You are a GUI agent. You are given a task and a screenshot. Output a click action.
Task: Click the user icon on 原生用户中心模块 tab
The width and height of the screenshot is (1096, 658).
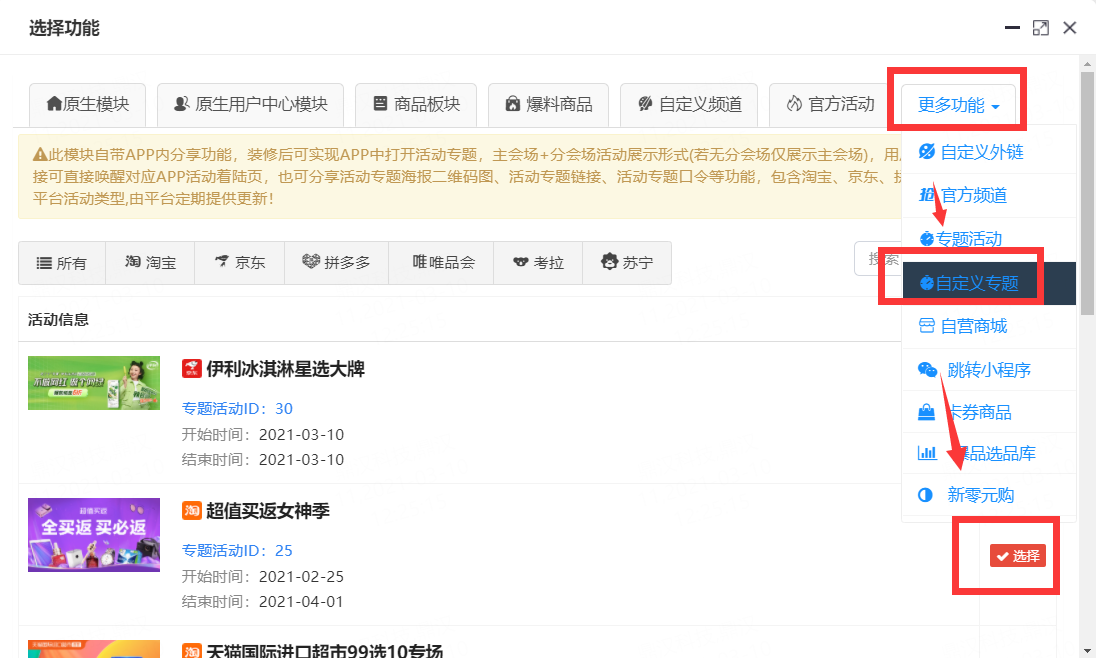(182, 103)
